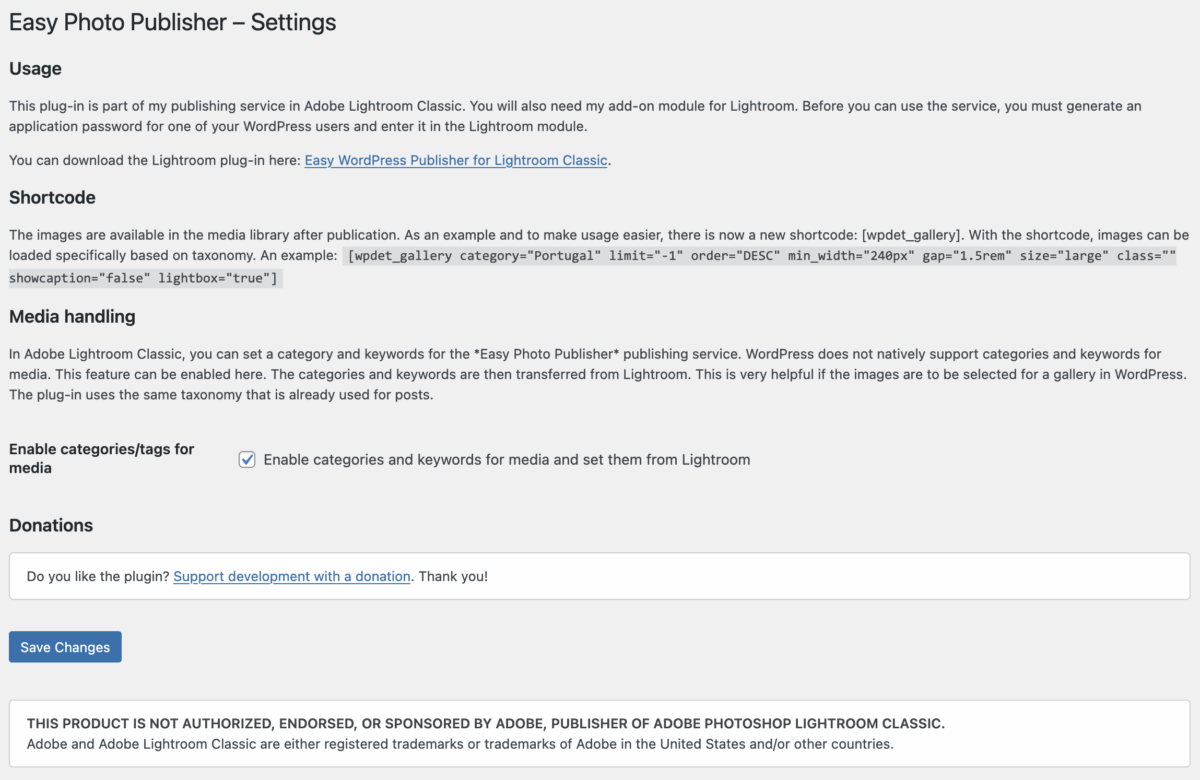This screenshot has width=1200, height=780.
Task: Click the Shortcode section heading
Action: tap(52, 198)
